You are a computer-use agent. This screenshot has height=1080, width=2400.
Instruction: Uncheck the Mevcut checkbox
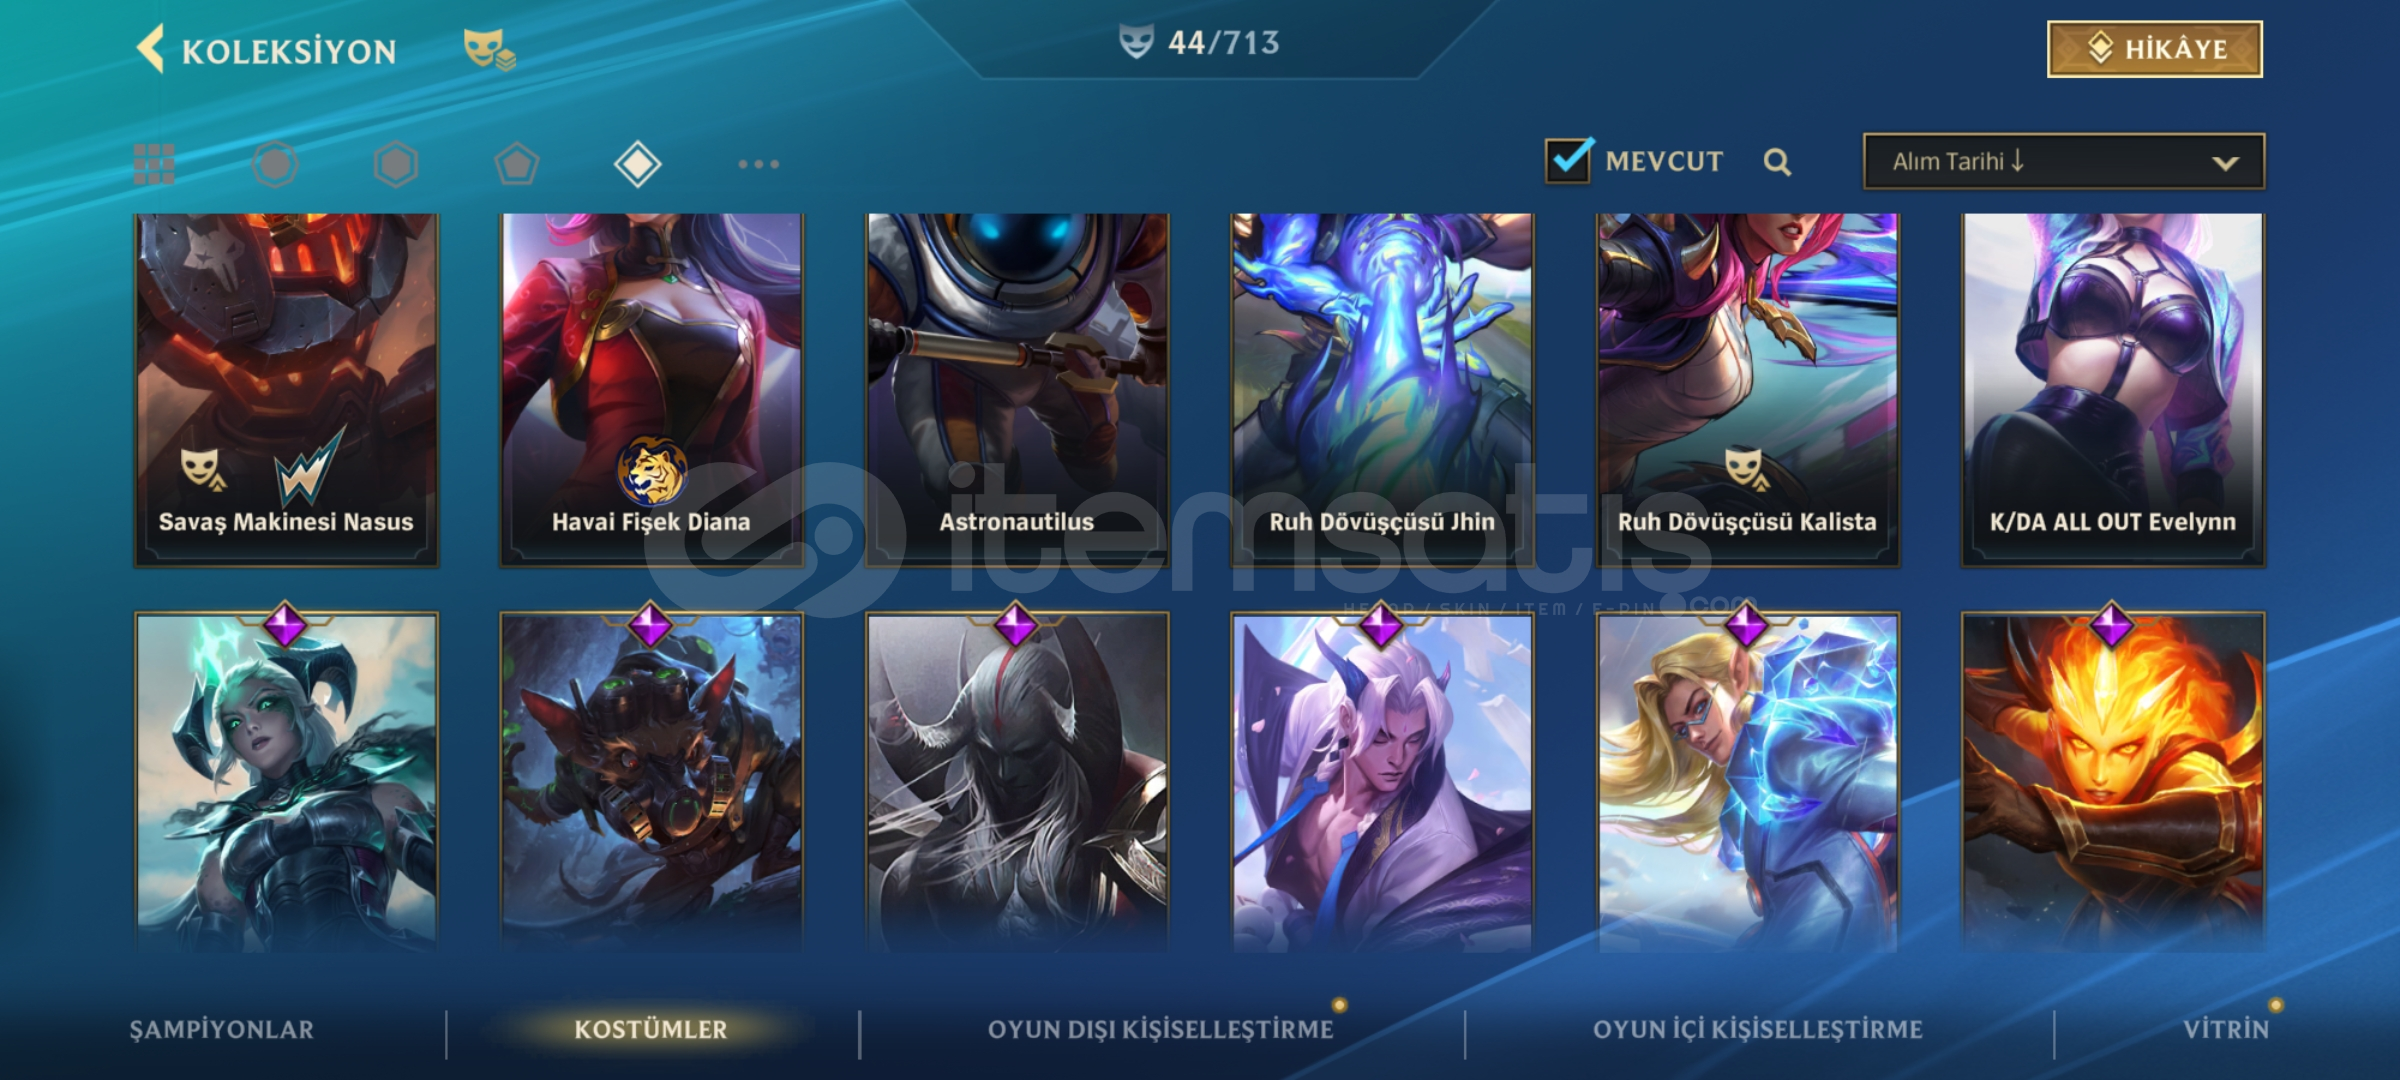(x=1568, y=160)
